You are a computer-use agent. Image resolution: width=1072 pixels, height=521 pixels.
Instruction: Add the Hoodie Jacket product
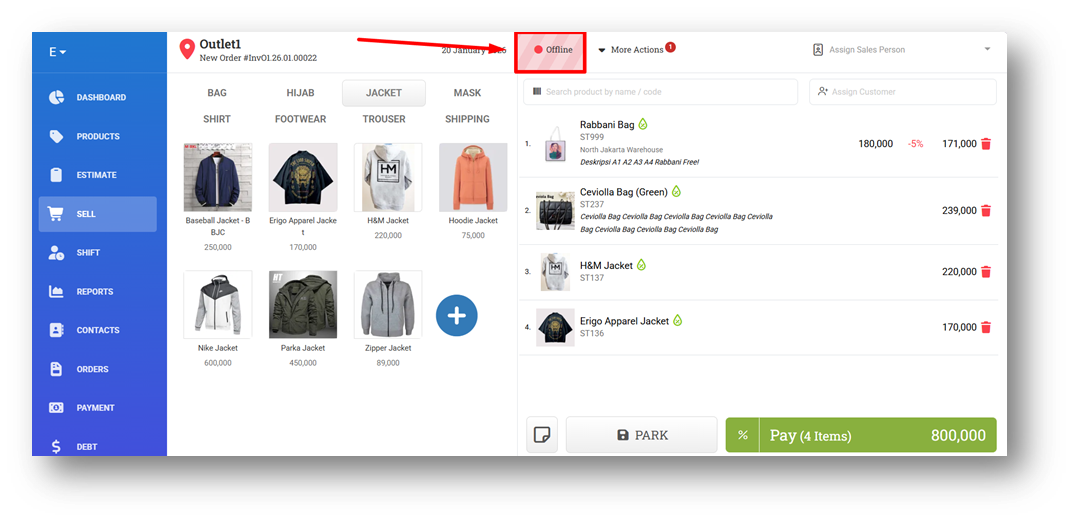point(473,177)
